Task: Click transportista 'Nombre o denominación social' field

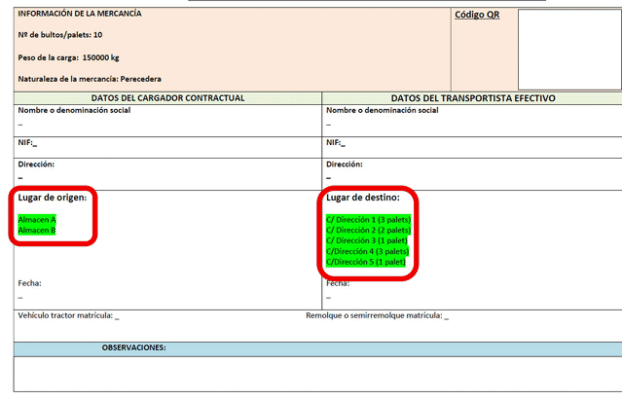Action: pyautogui.click(x=472, y=121)
